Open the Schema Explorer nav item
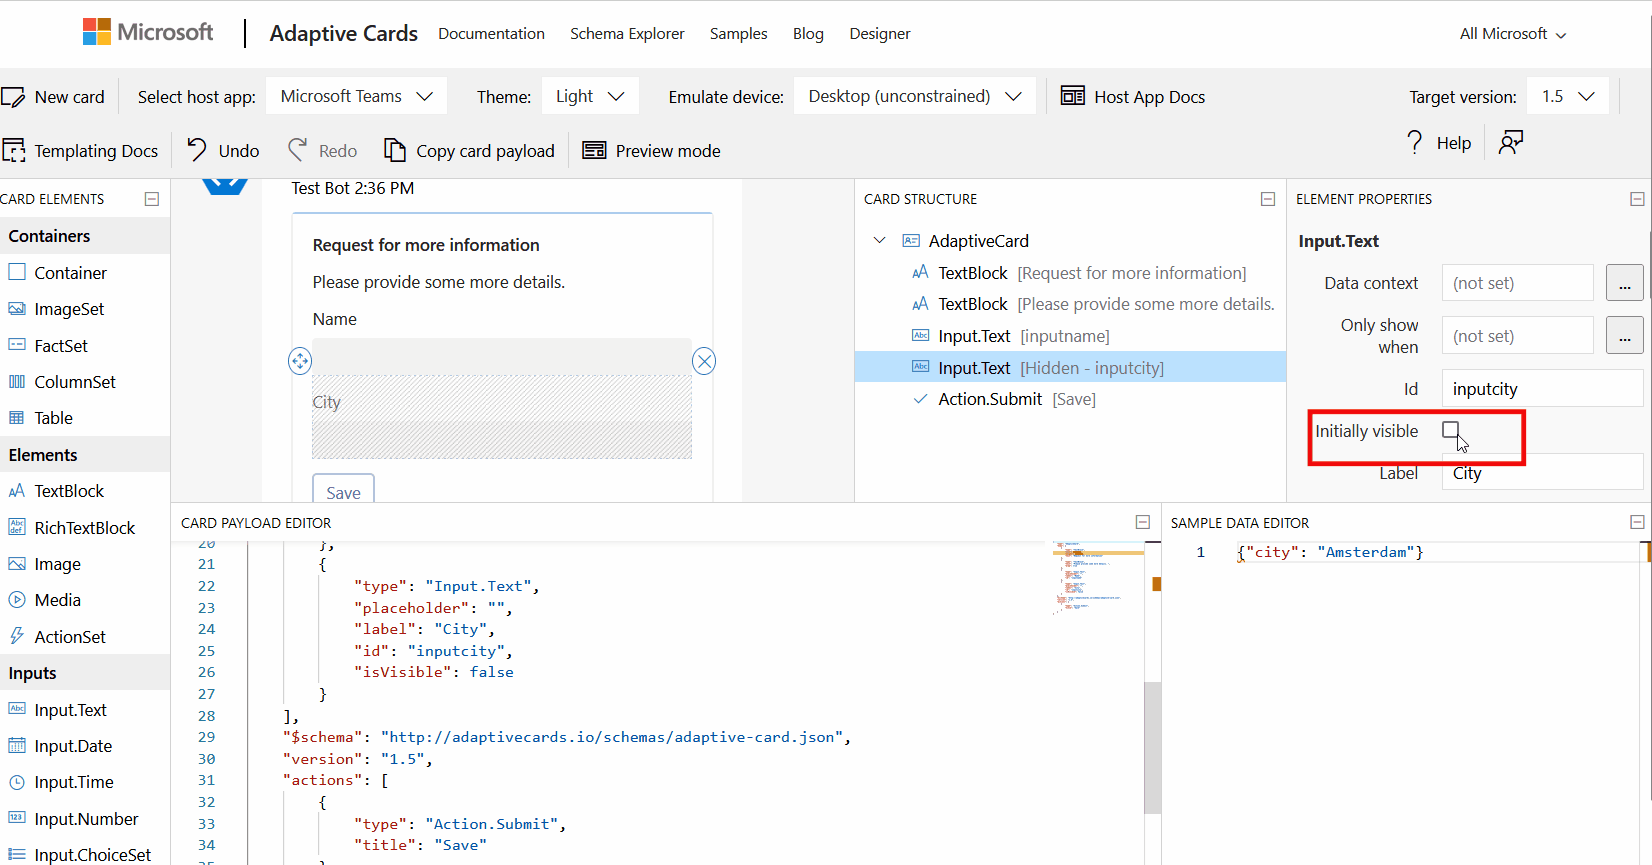This screenshot has width=1652, height=865. click(x=627, y=34)
